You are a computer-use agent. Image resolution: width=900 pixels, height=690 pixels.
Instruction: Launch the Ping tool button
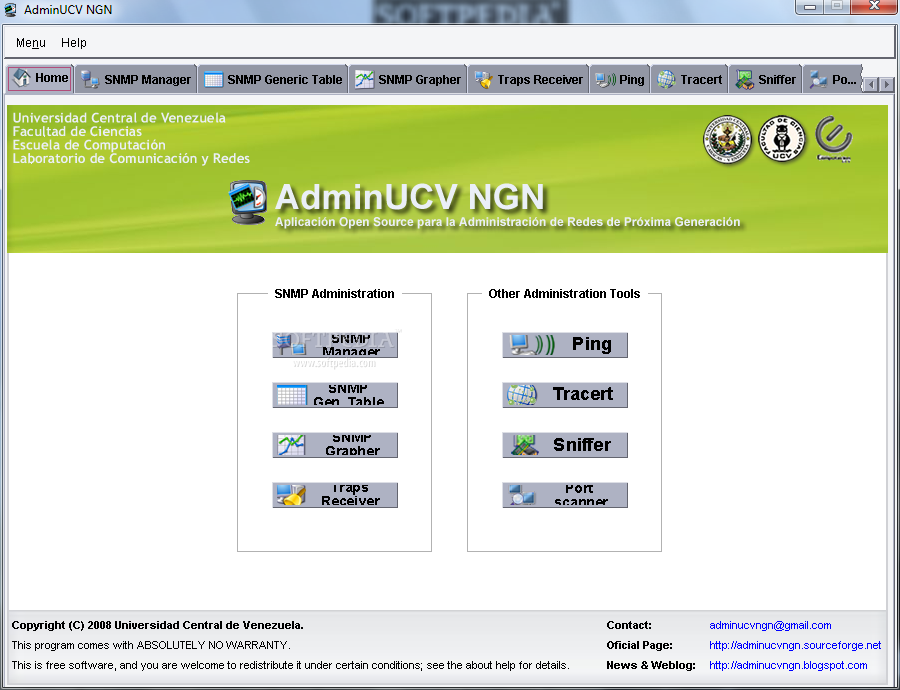[x=565, y=345]
